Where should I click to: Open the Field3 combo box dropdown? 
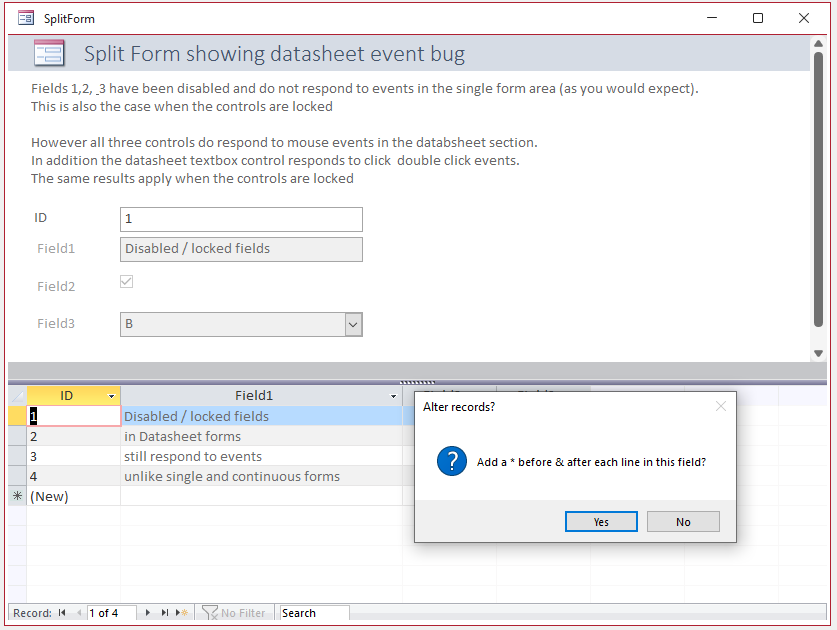point(353,325)
